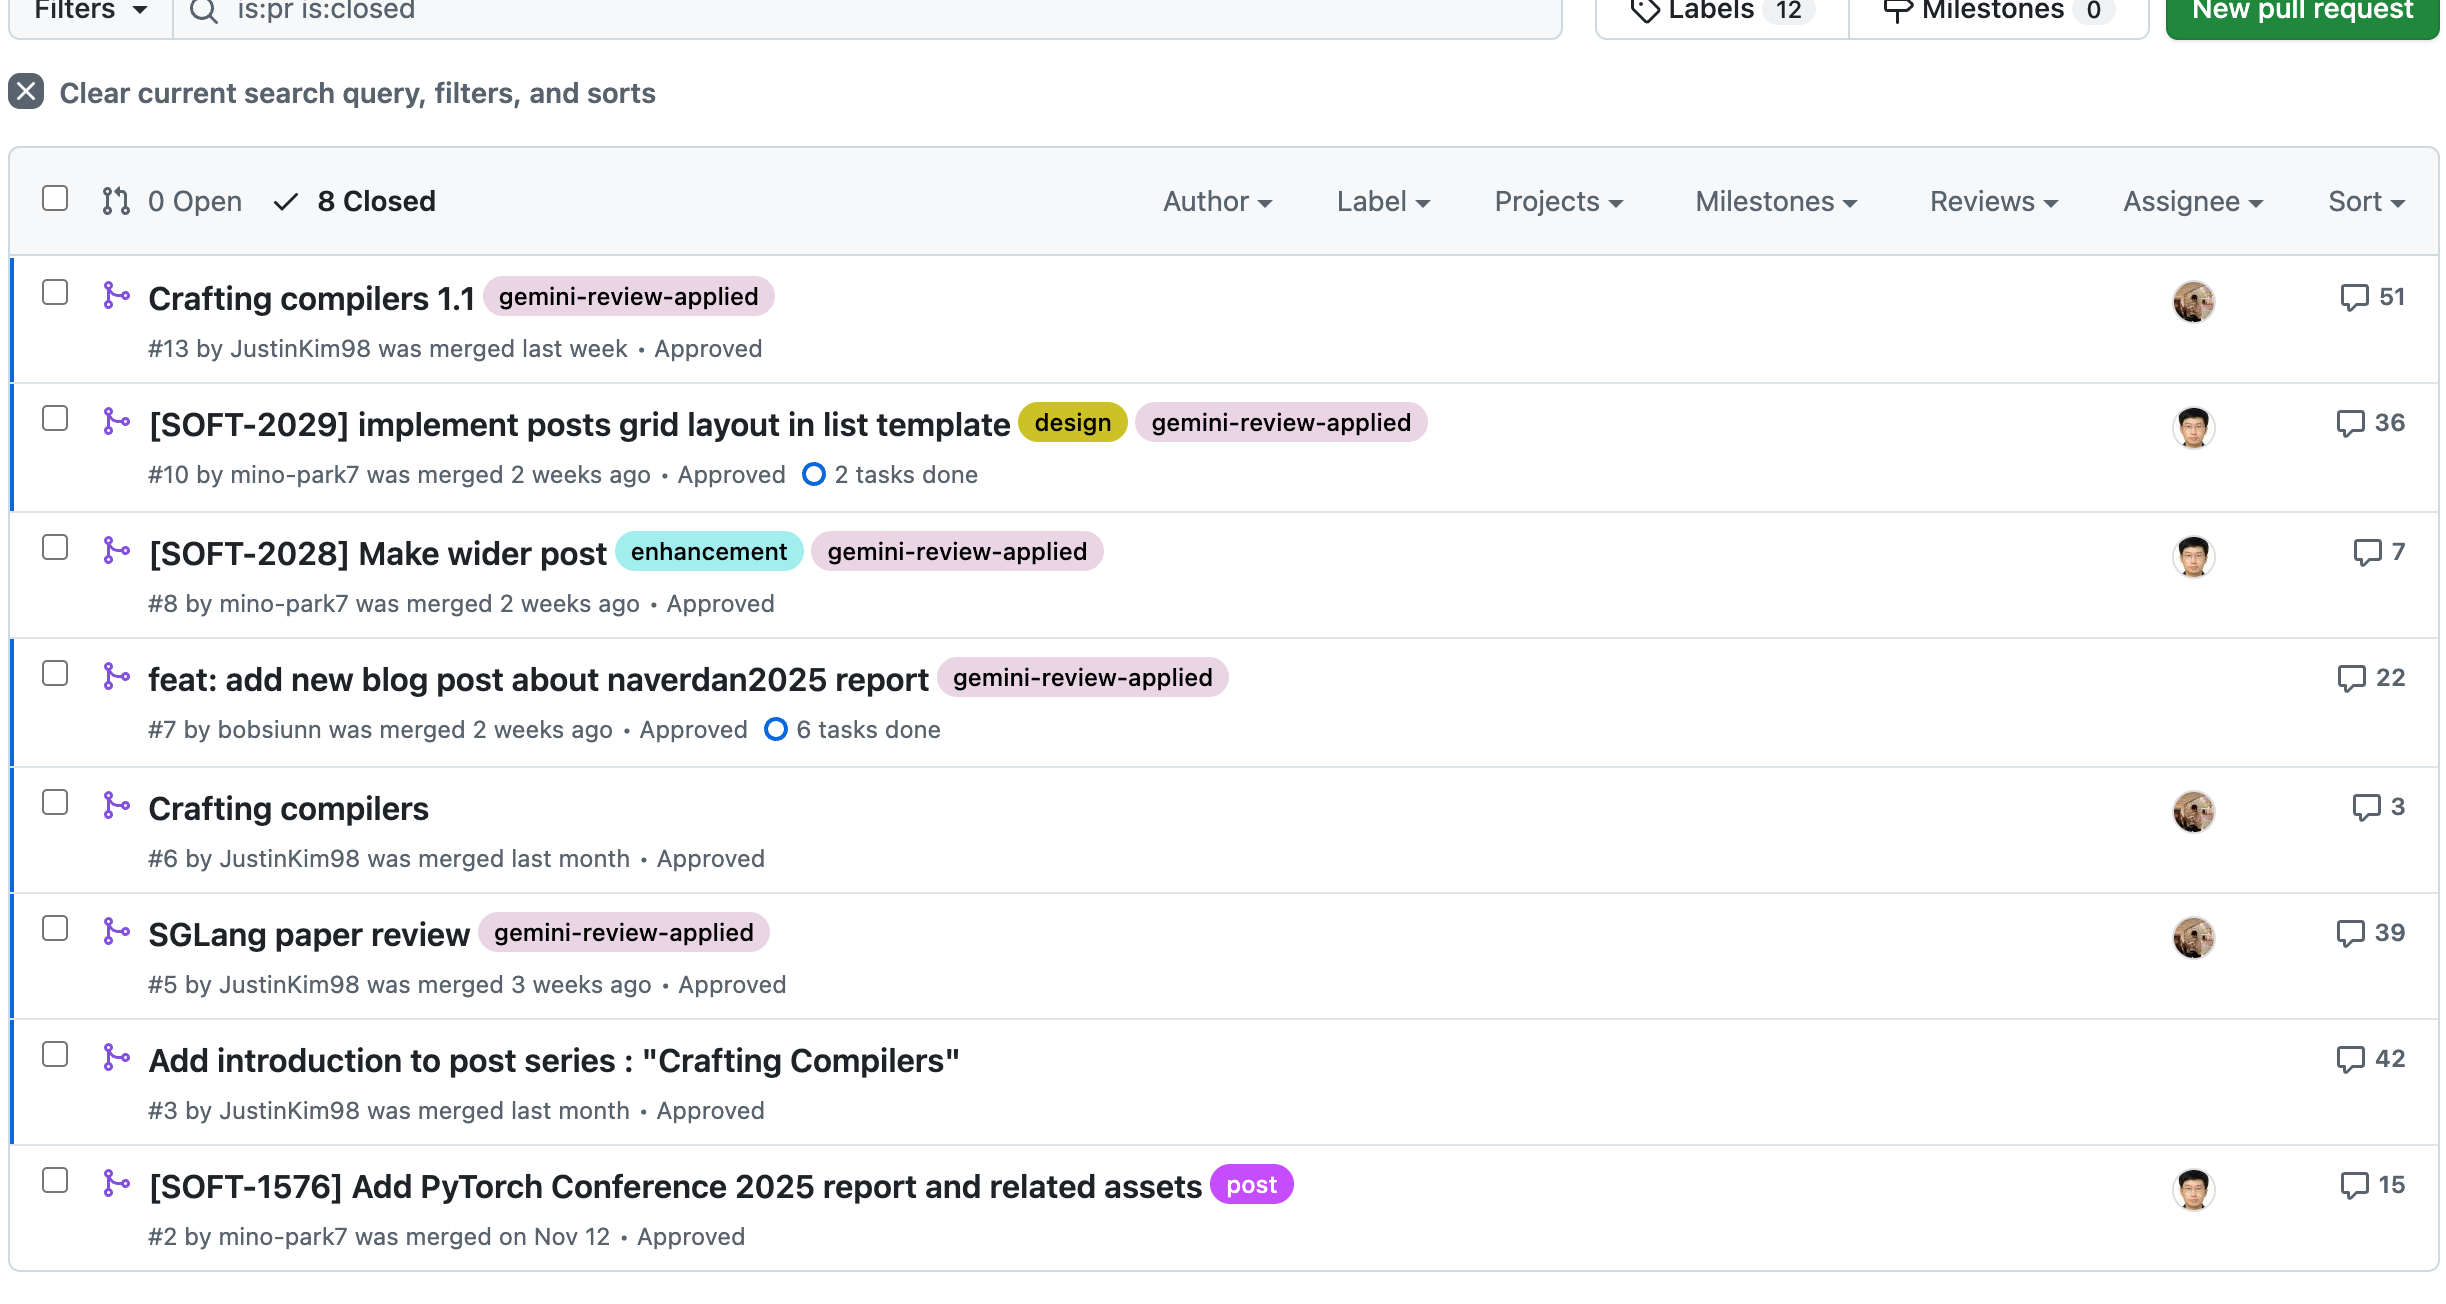Viewport: 2446px width, 1304px height.
Task: Open pull request #13 by JustinKim98
Action: 311,297
